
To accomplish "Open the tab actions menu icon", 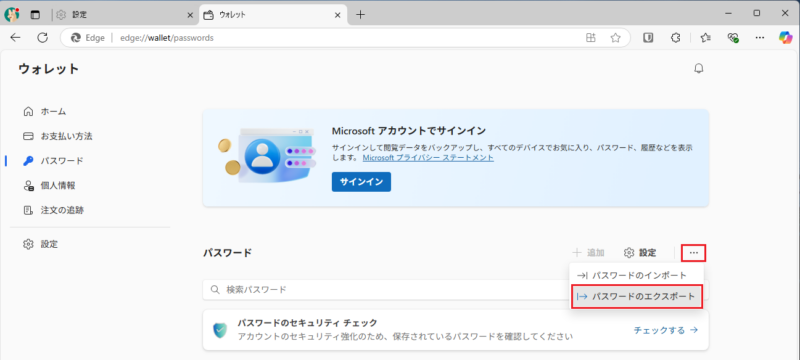I will 35,15.
